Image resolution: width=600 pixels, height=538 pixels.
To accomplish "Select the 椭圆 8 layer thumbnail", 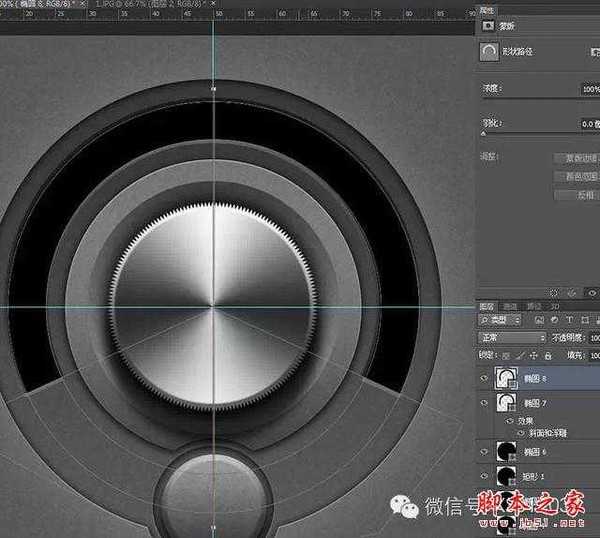I will [506, 379].
